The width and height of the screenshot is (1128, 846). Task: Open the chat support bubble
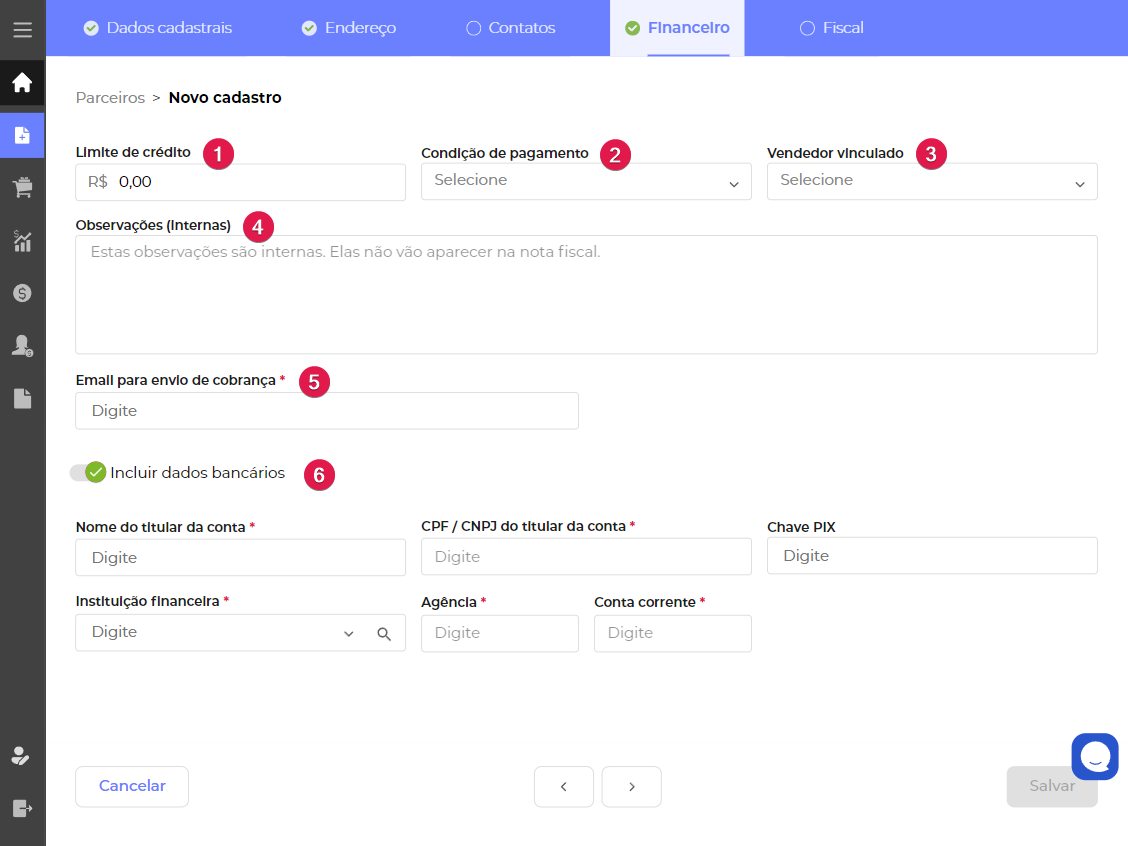(1094, 757)
